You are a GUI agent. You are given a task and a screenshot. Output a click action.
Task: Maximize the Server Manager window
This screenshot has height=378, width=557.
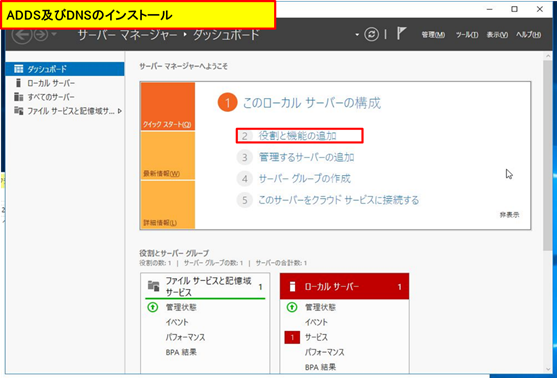(514, 9)
